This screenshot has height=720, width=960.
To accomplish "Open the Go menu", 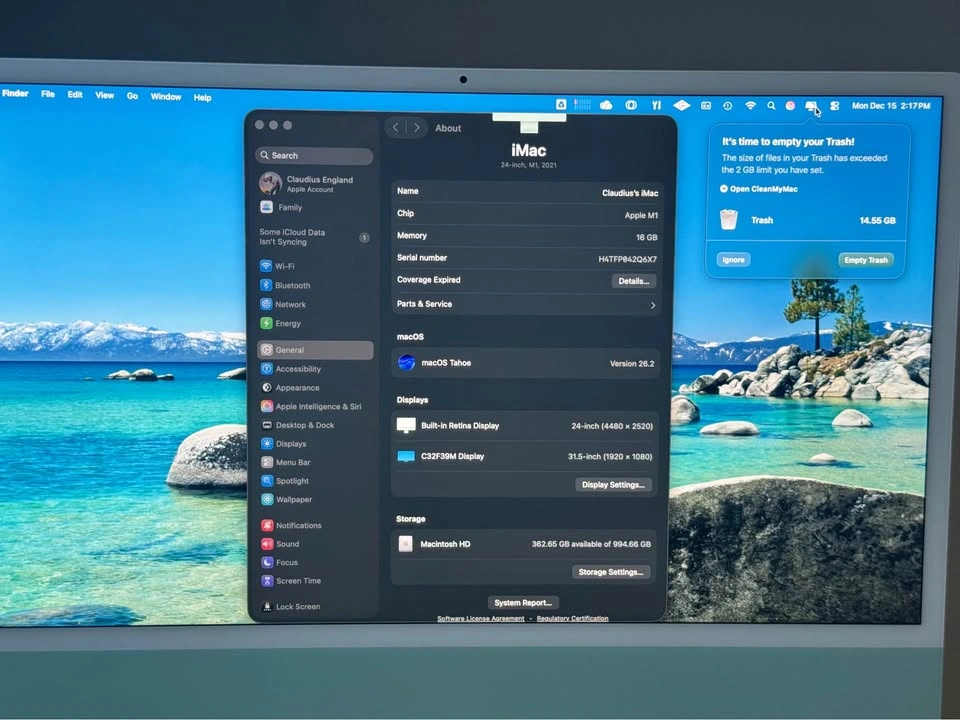I will pyautogui.click(x=132, y=96).
